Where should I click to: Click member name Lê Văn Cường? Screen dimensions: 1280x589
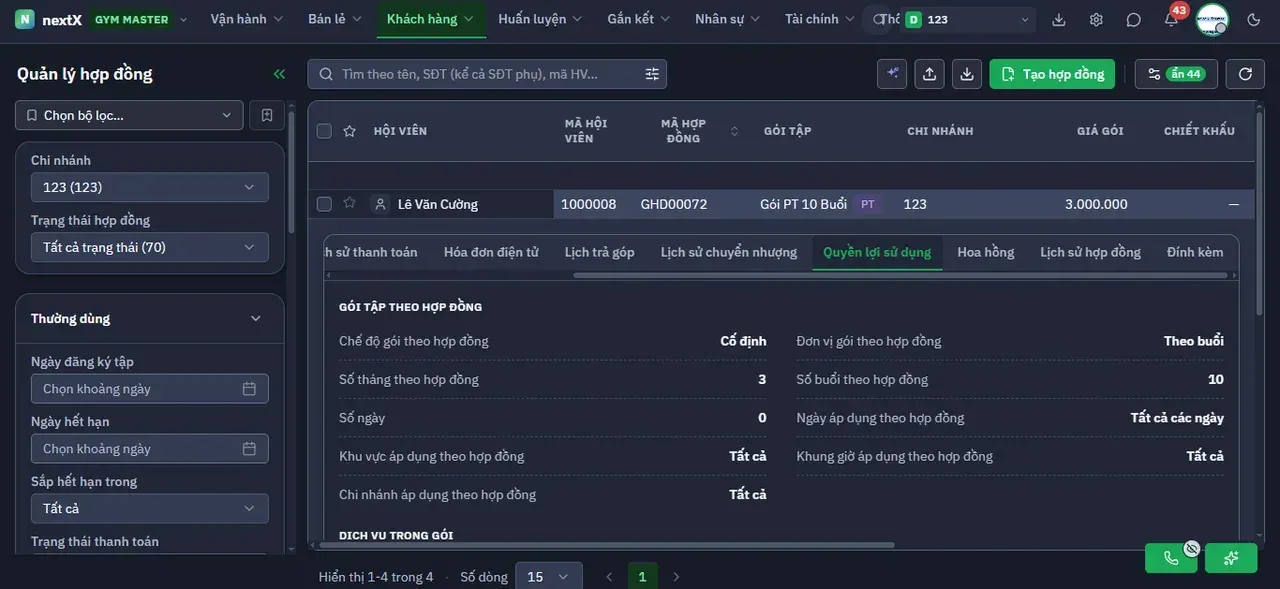coord(438,204)
